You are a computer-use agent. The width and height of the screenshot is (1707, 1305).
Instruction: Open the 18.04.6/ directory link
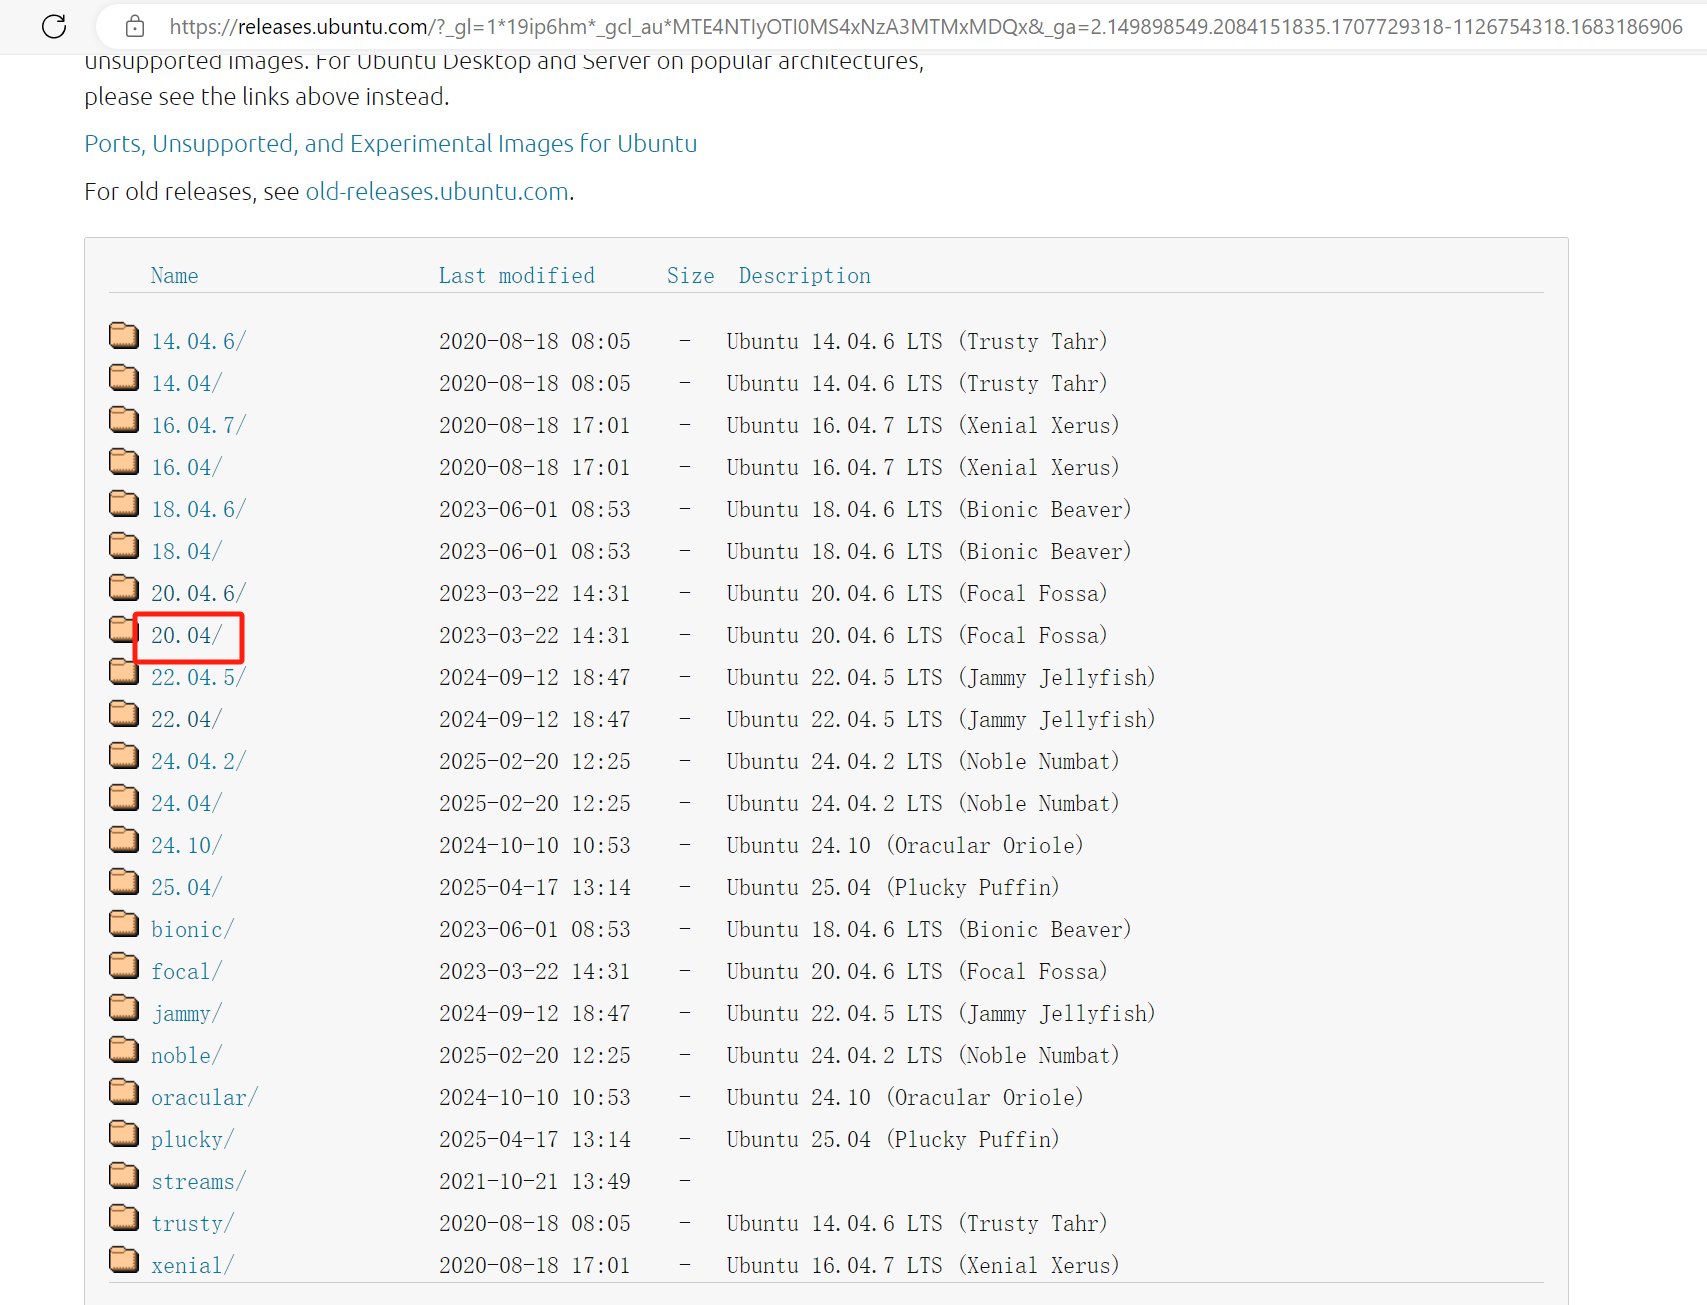tap(198, 510)
